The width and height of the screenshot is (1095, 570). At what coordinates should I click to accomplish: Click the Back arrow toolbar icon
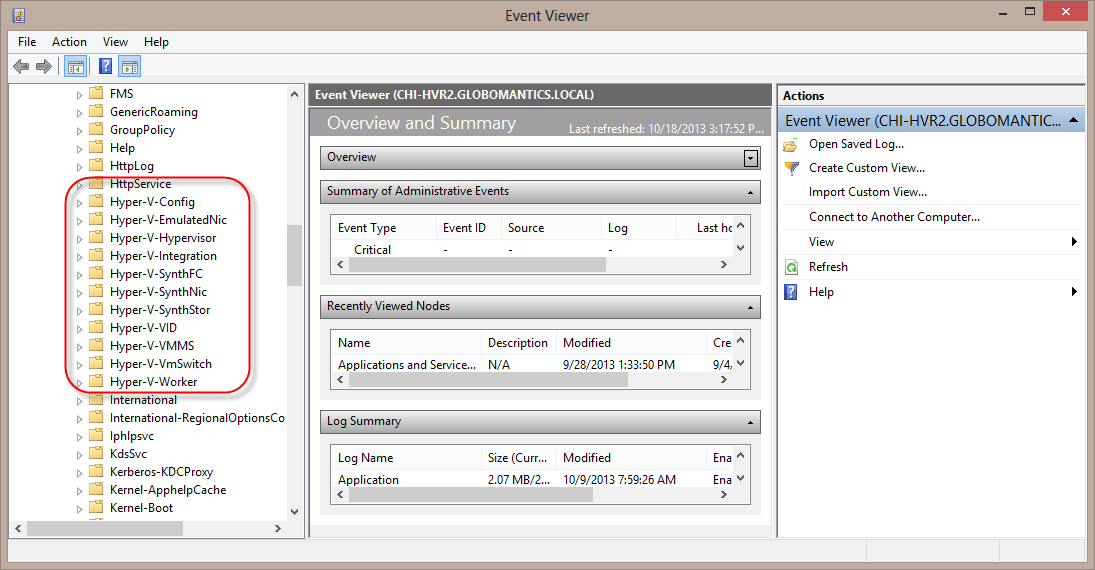[21, 66]
